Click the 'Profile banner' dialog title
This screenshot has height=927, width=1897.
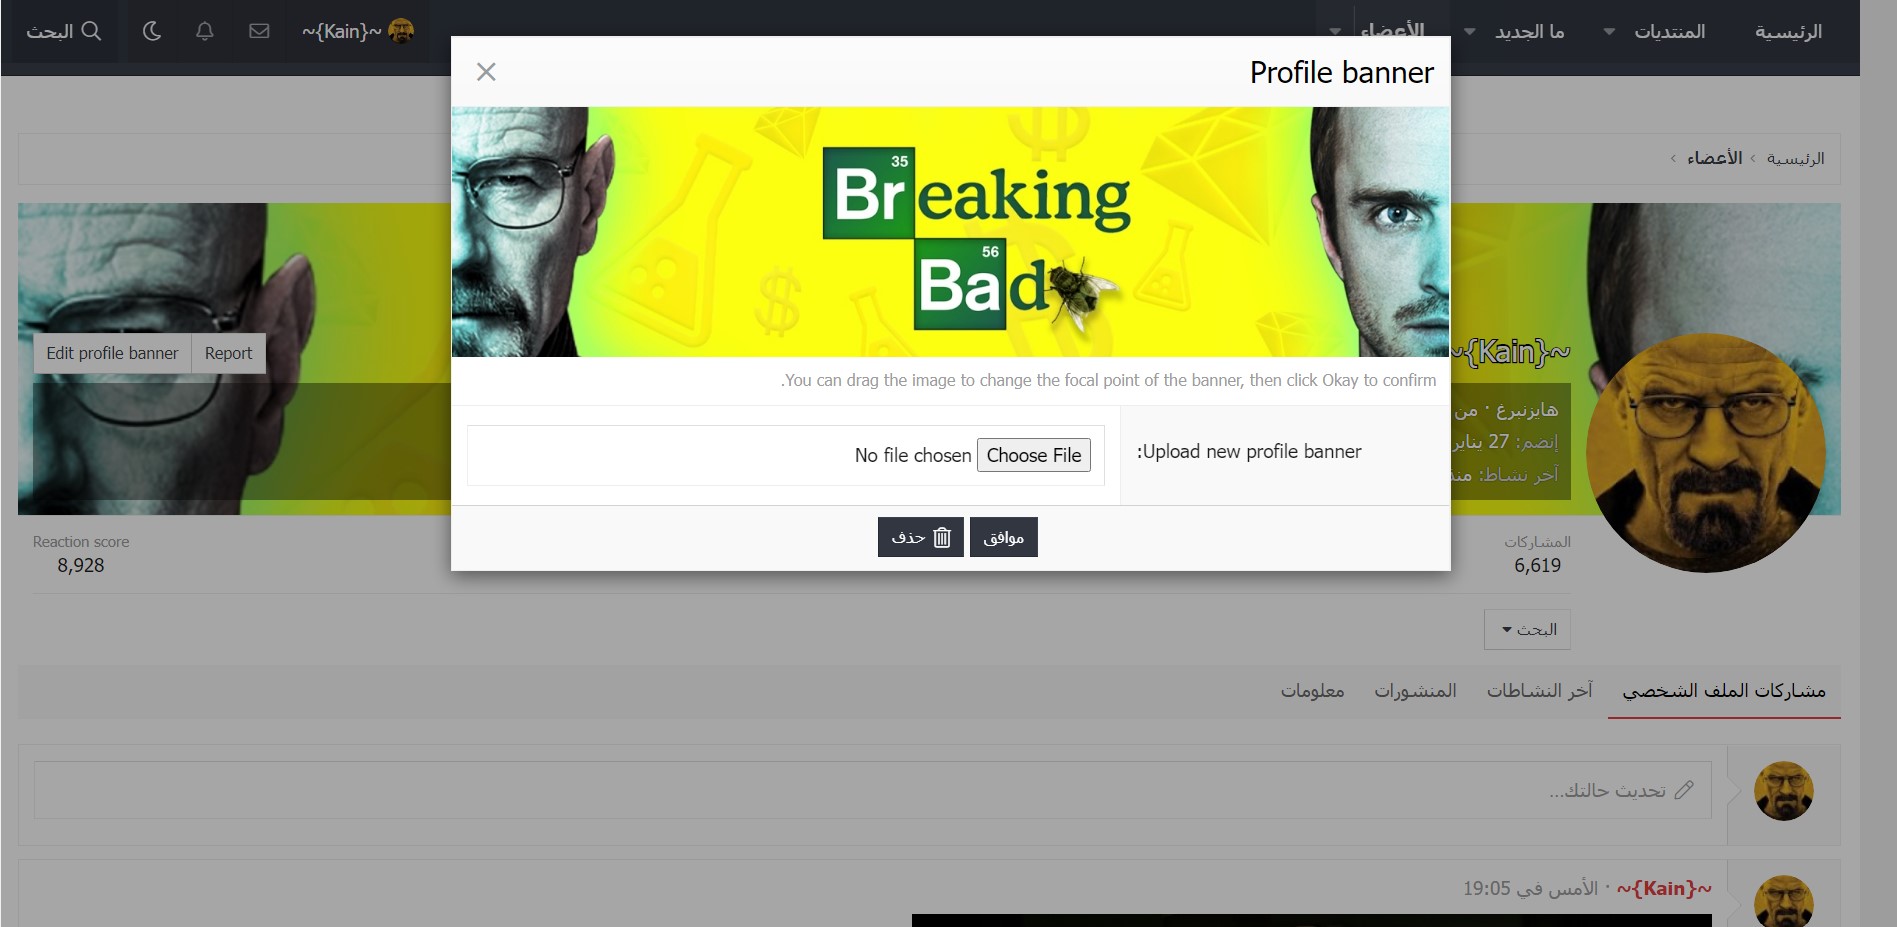1341,72
